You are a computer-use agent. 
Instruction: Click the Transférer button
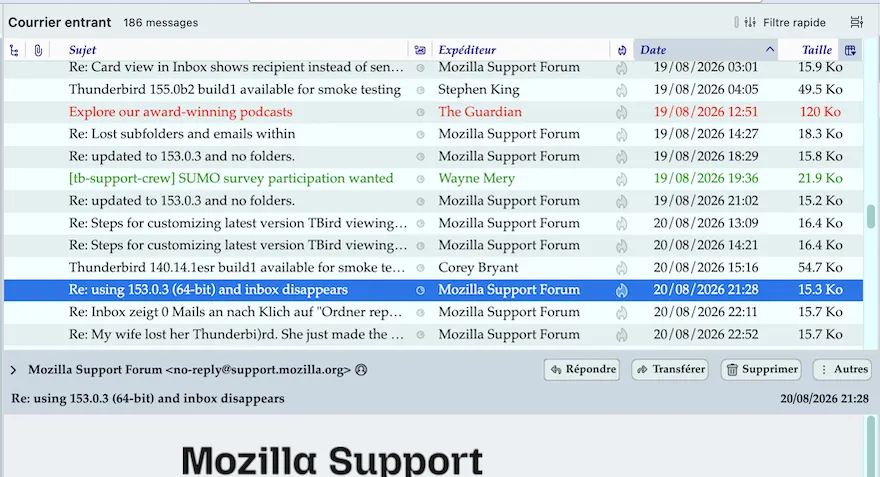[670, 369]
